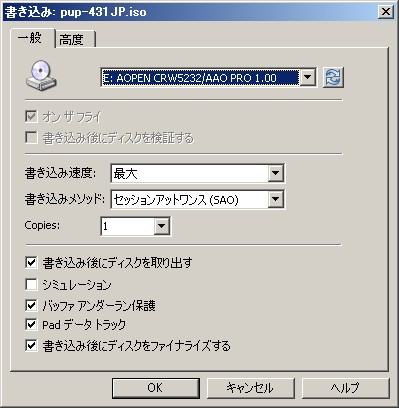Image resolution: width=399 pixels, height=408 pixels.
Task: Uncheck 書き込み後にディスクを取り出す checkbox
Action: click(31, 263)
